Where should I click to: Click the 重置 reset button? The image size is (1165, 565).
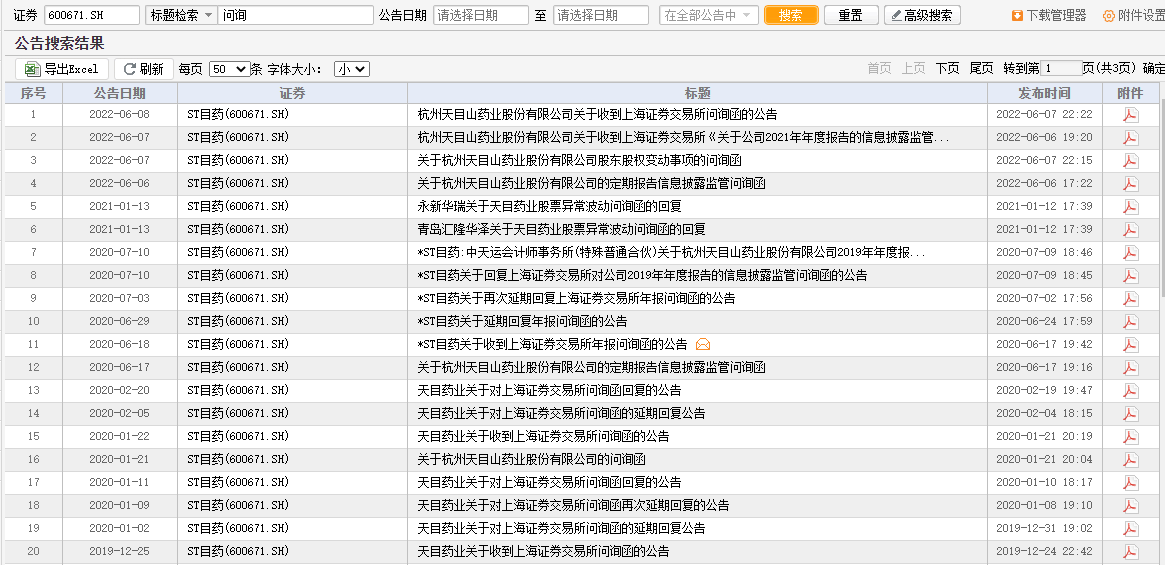pos(850,15)
